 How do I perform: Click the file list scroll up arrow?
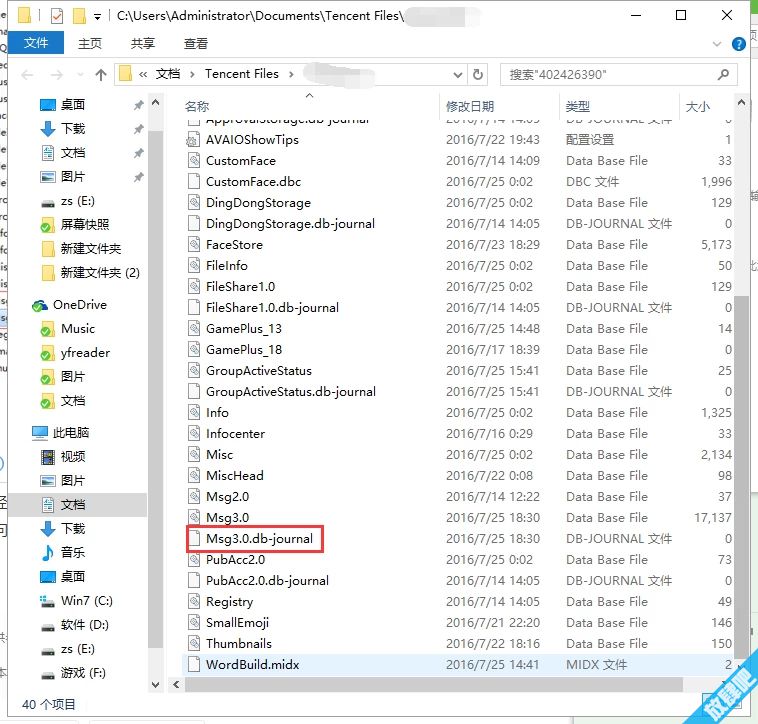click(741, 102)
